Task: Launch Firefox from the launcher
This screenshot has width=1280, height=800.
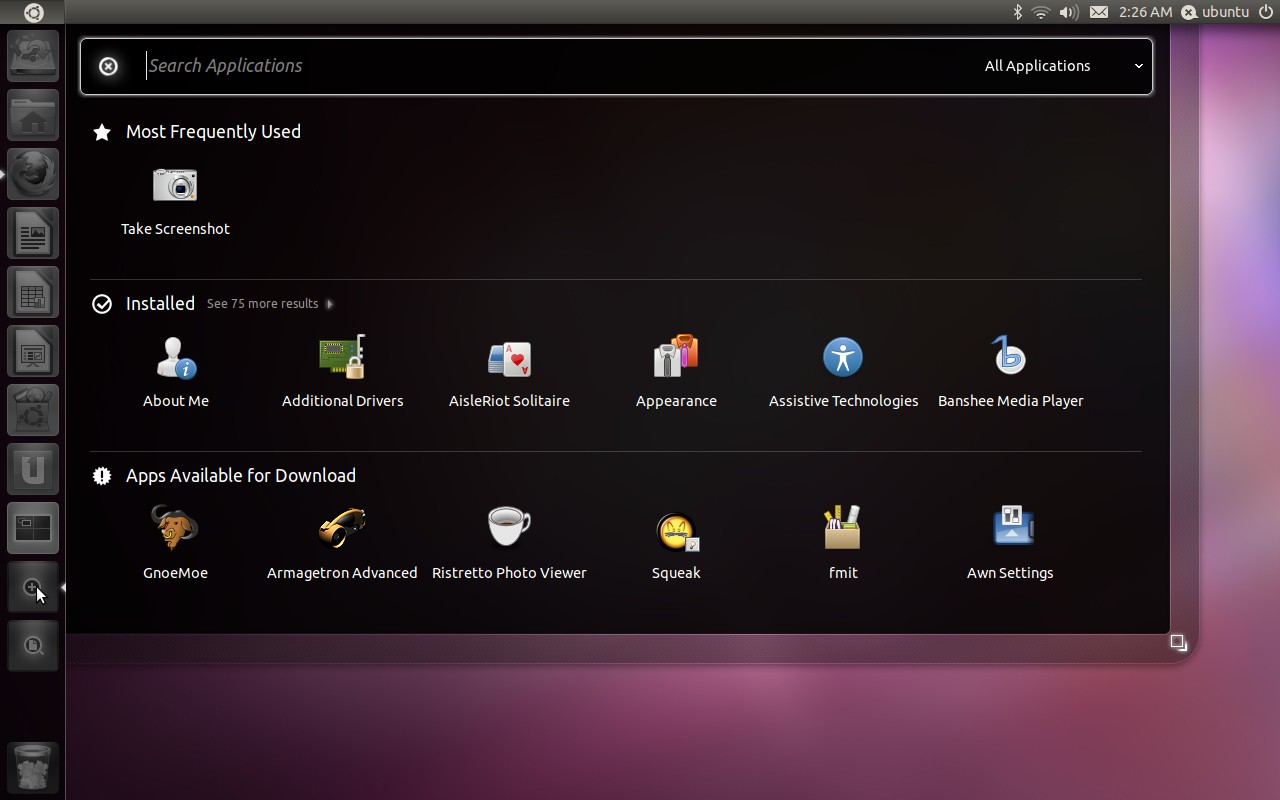Action: pyautogui.click(x=33, y=174)
